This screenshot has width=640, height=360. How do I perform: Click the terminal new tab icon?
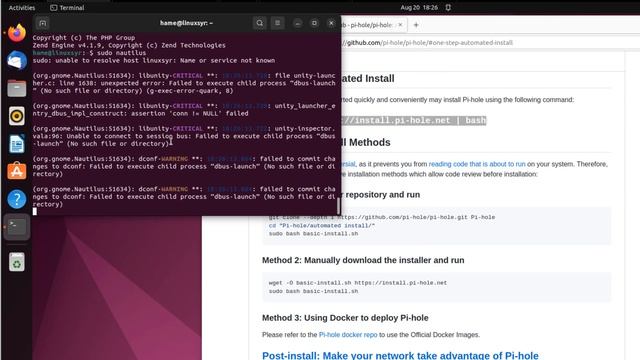pos(42,23)
